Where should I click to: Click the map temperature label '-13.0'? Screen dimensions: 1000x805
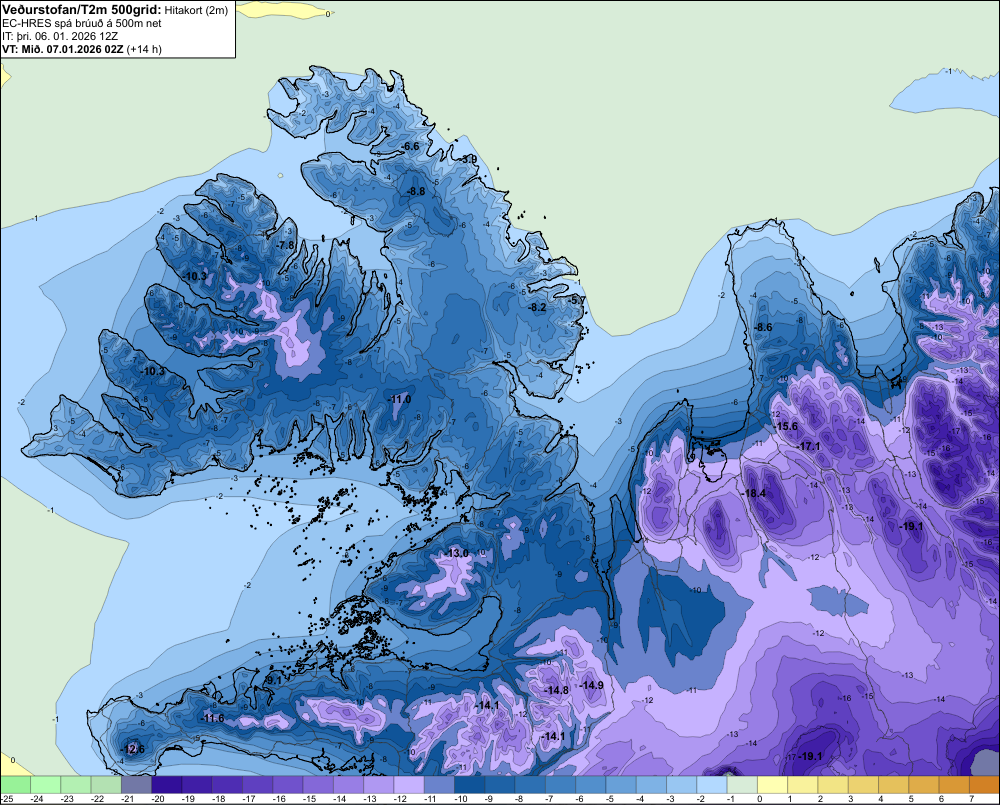pos(457,553)
